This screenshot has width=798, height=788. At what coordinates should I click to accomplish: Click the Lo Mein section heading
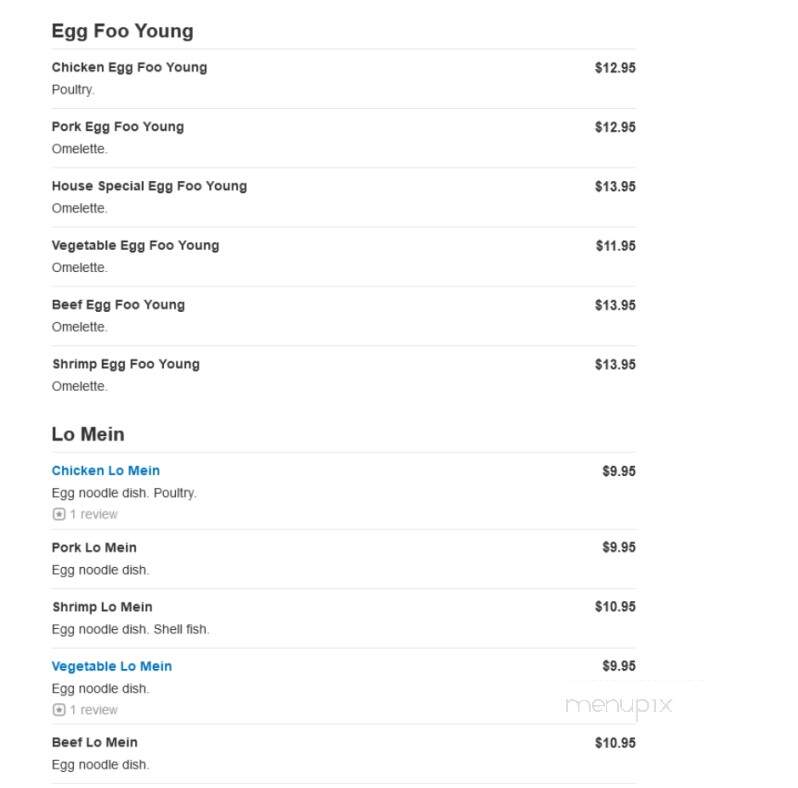click(88, 434)
